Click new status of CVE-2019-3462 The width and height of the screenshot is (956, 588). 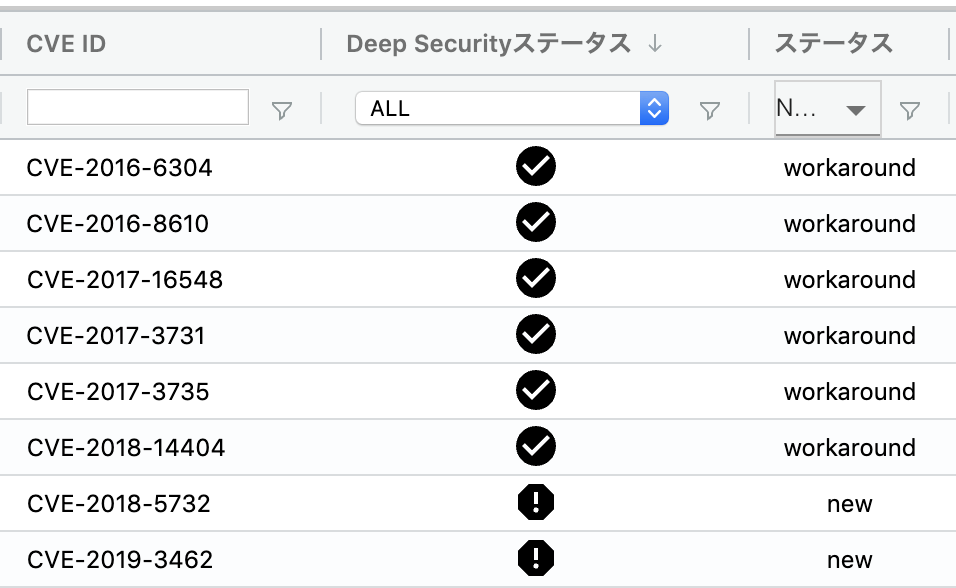pos(849,560)
